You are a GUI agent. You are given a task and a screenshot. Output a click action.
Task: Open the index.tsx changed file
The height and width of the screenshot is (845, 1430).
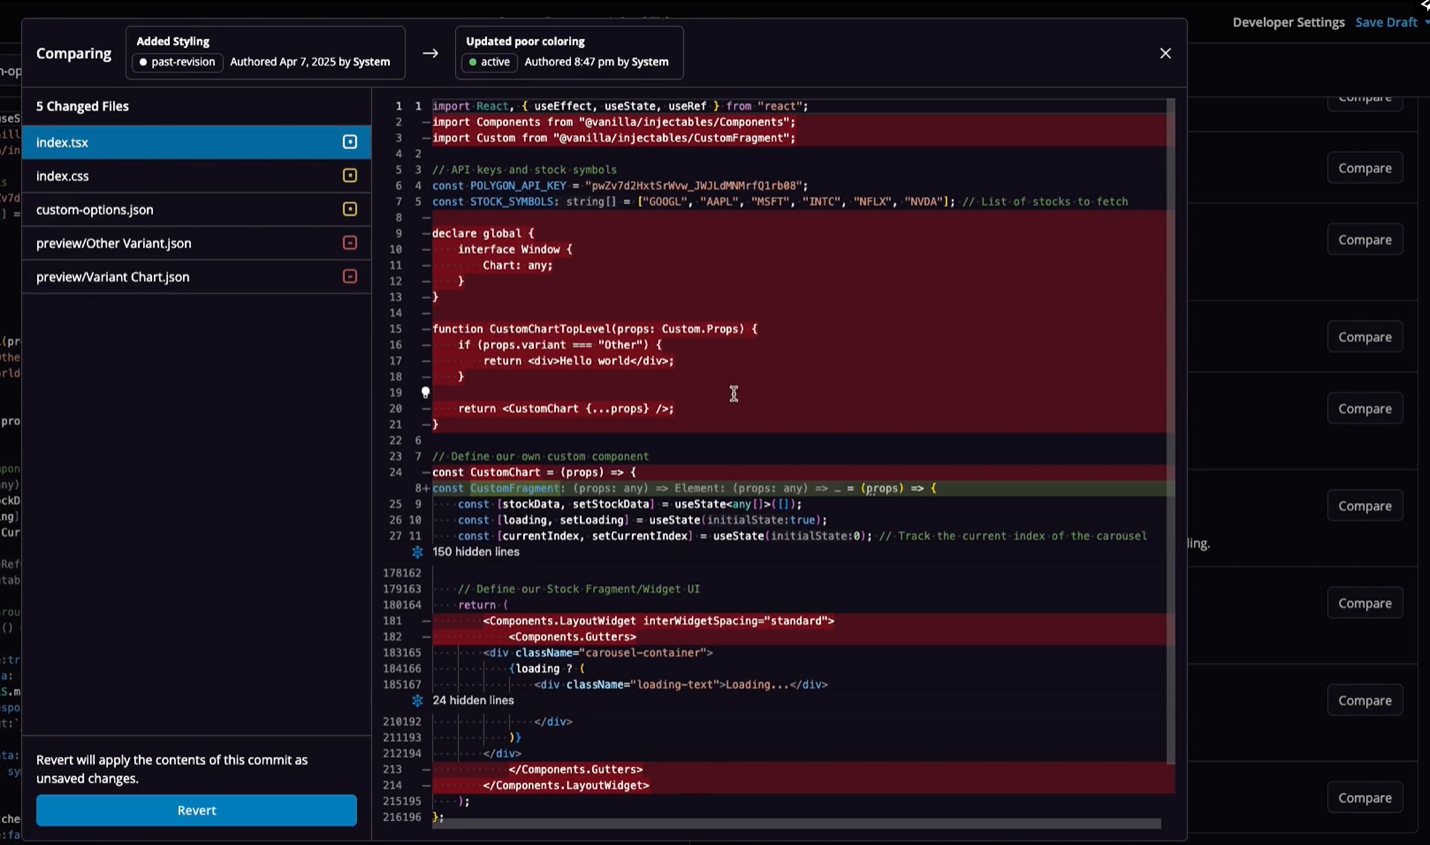(196, 142)
